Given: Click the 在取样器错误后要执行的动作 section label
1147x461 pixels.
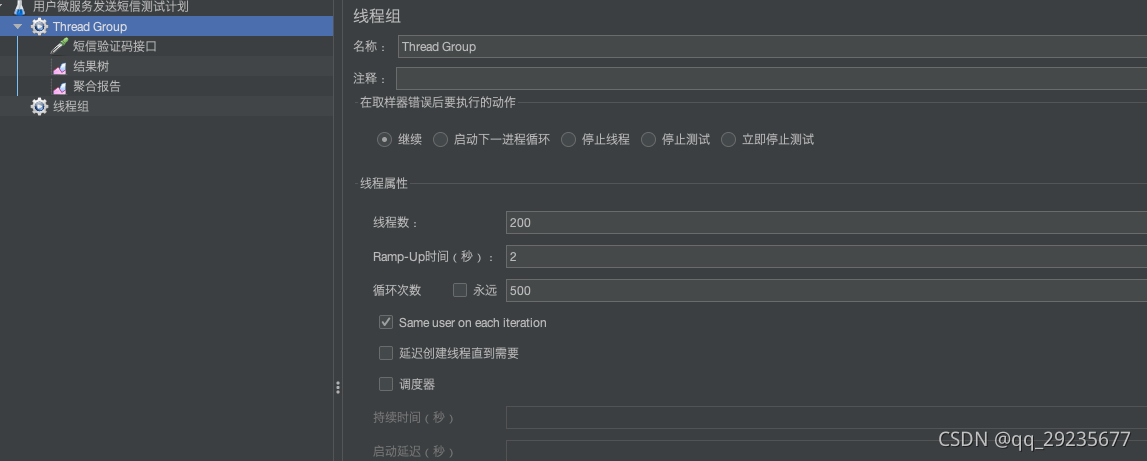Looking at the screenshot, I should (x=438, y=102).
